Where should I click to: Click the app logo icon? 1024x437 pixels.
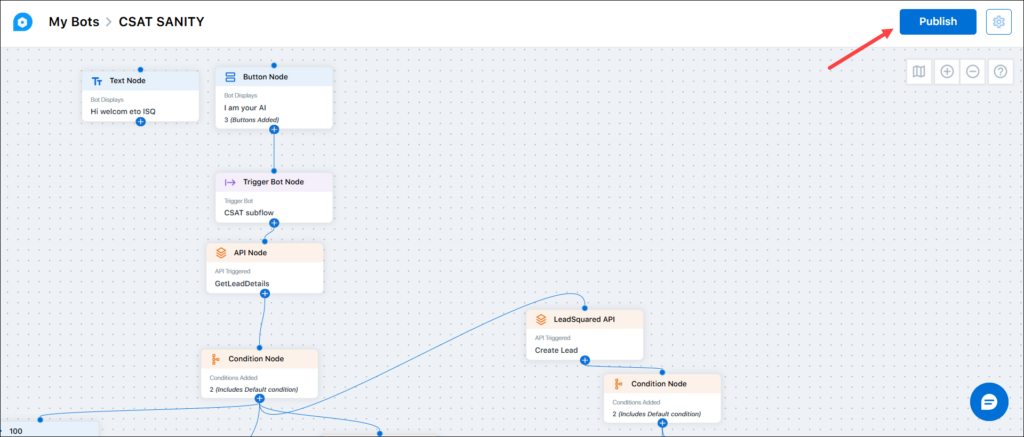pyautogui.click(x=23, y=22)
